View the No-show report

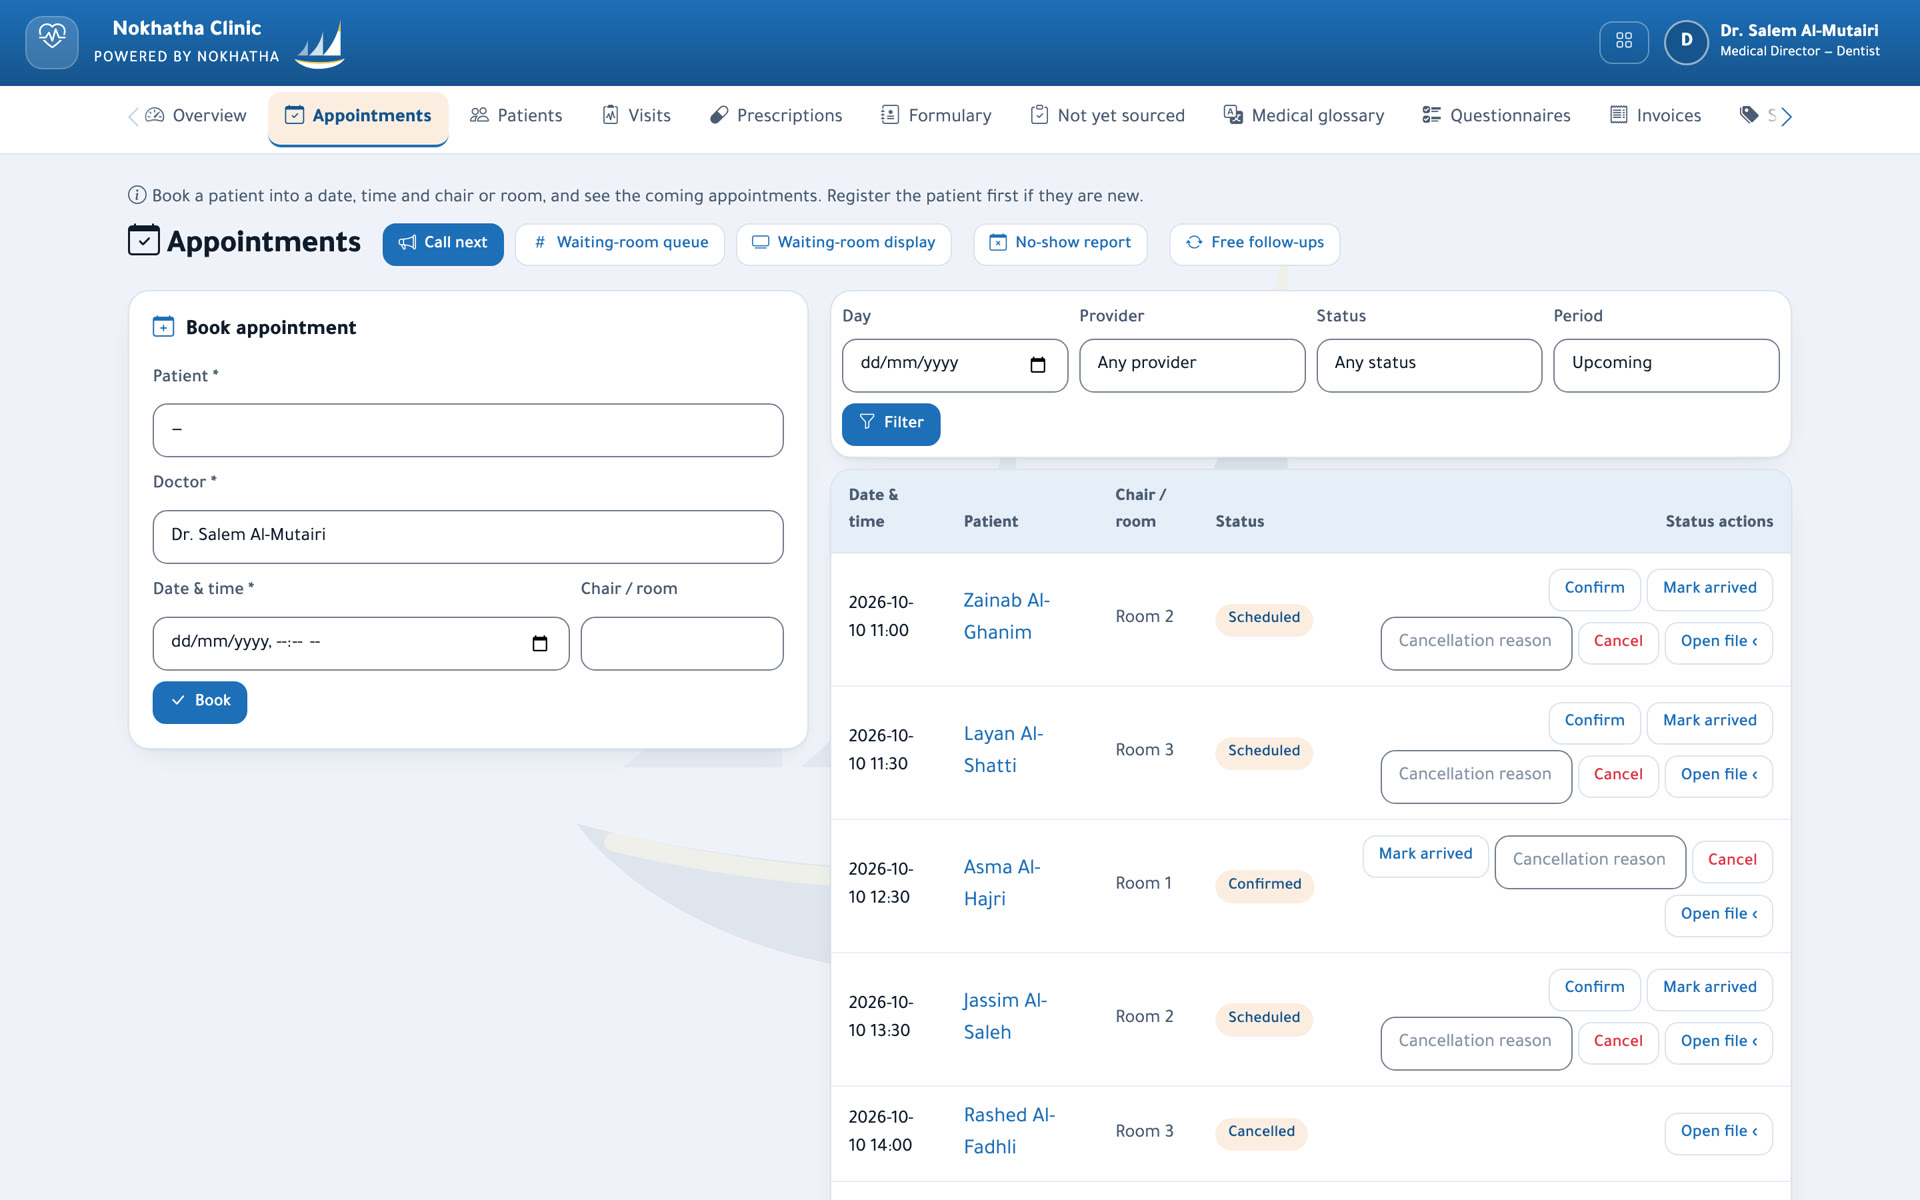click(x=1060, y=244)
